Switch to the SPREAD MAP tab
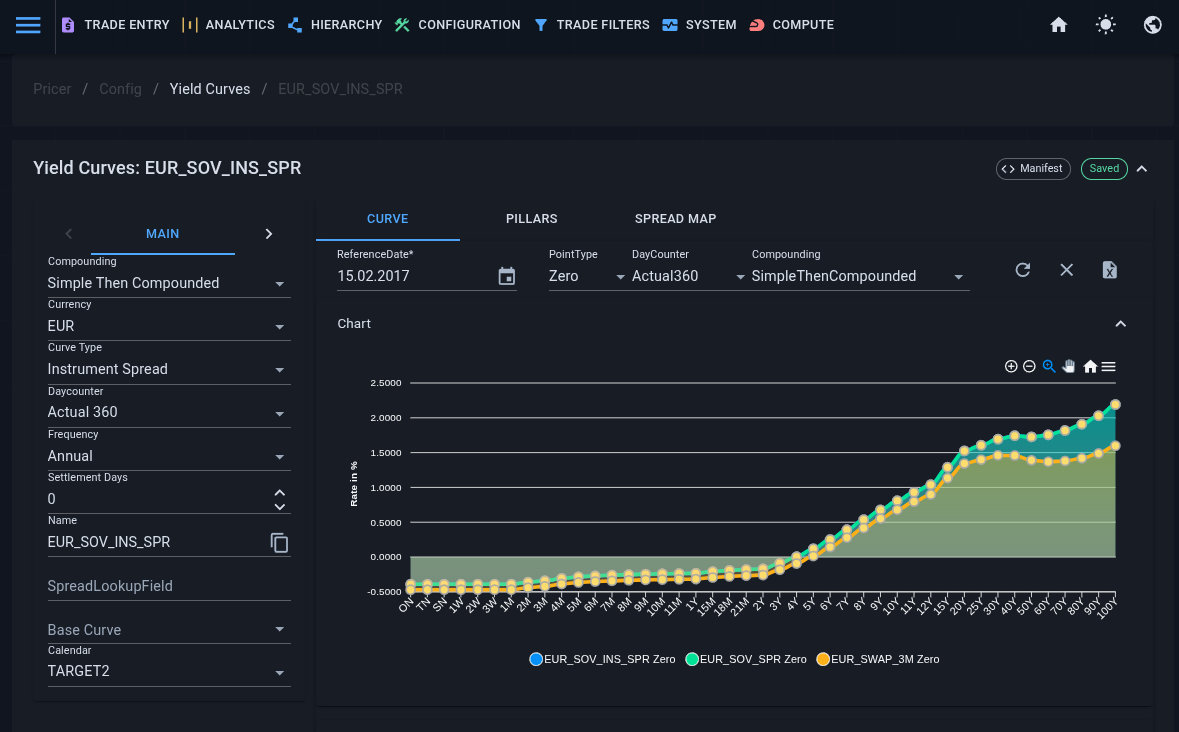 (x=675, y=219)
